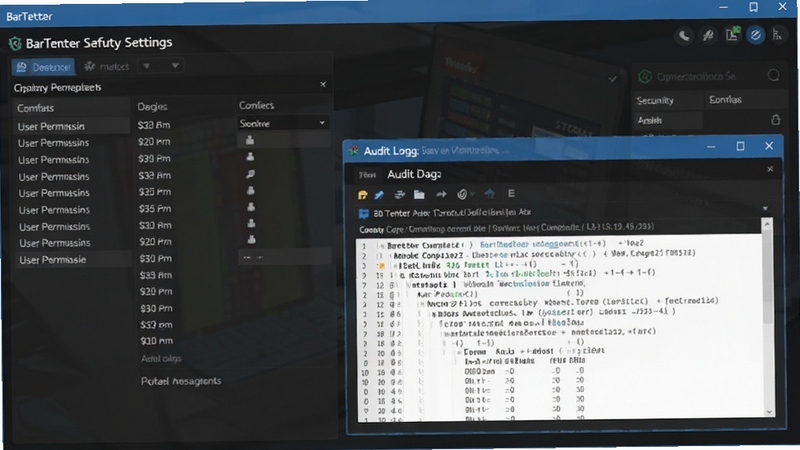Open the Sioolire combo box under Conflecs
The height and width of the screenshot is (450, 800).
coord(283,123)
